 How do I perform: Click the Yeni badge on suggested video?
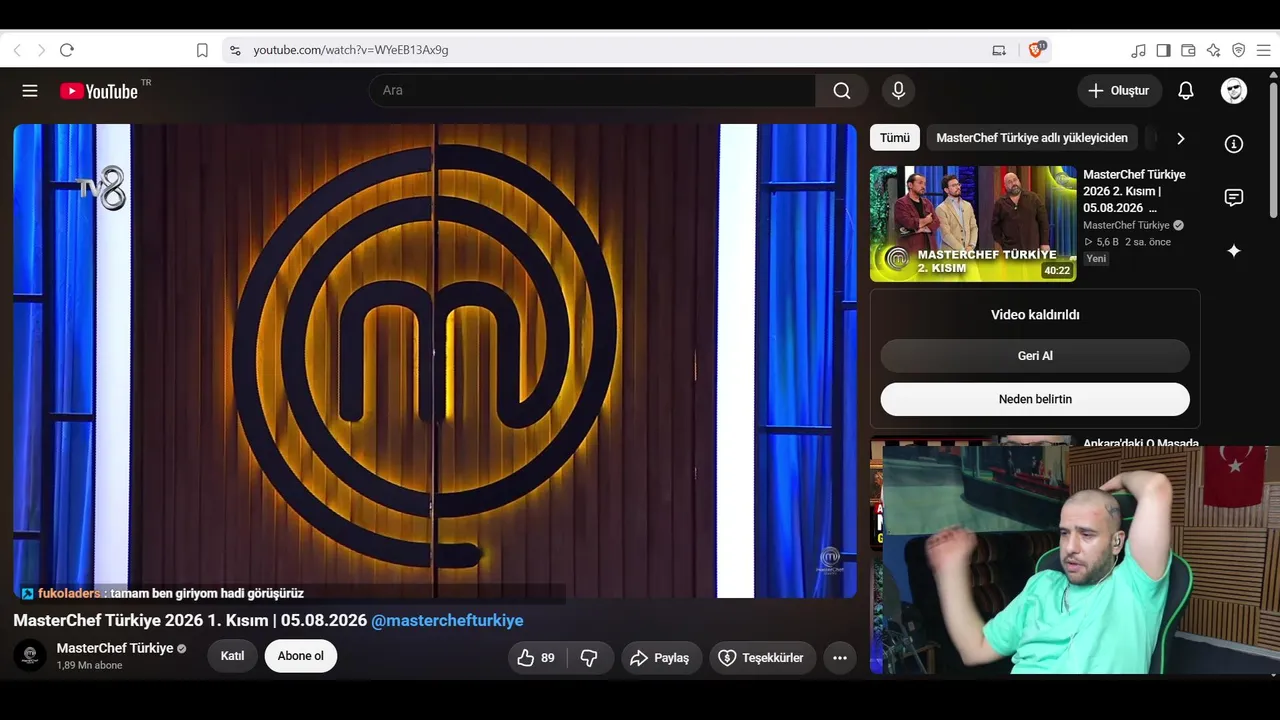(x=1097, y=259)
